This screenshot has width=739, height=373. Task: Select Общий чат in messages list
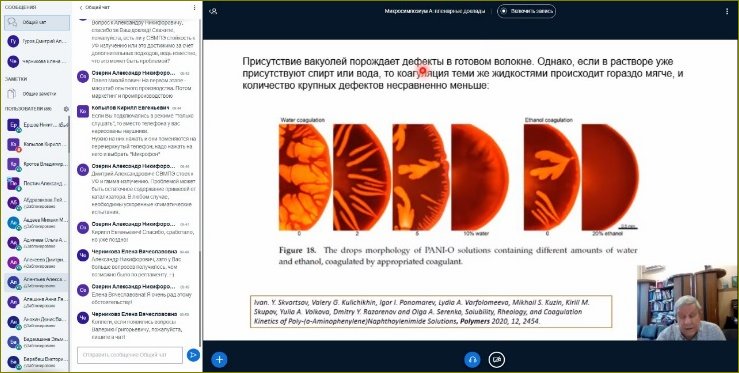point(37,23)
